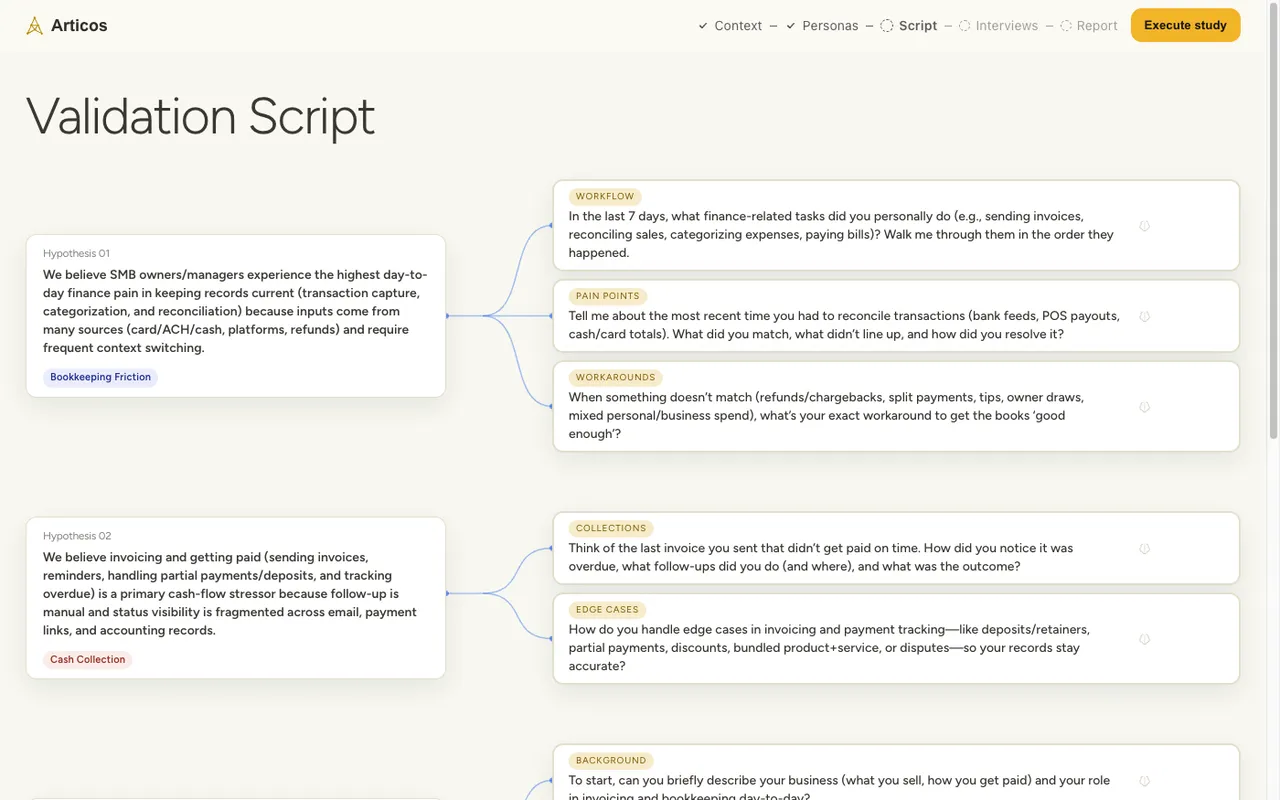Click the Execute study button

pos(1185,25)
